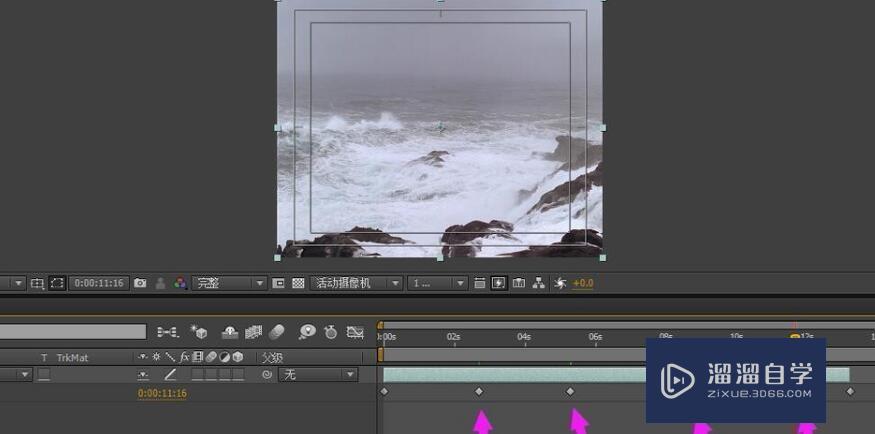The width and height of the screenshot is (875, 434).
Task: Click the orange timeline timecode 0:00:11:16
Action: pyautogui.click(x=162, y=393)
